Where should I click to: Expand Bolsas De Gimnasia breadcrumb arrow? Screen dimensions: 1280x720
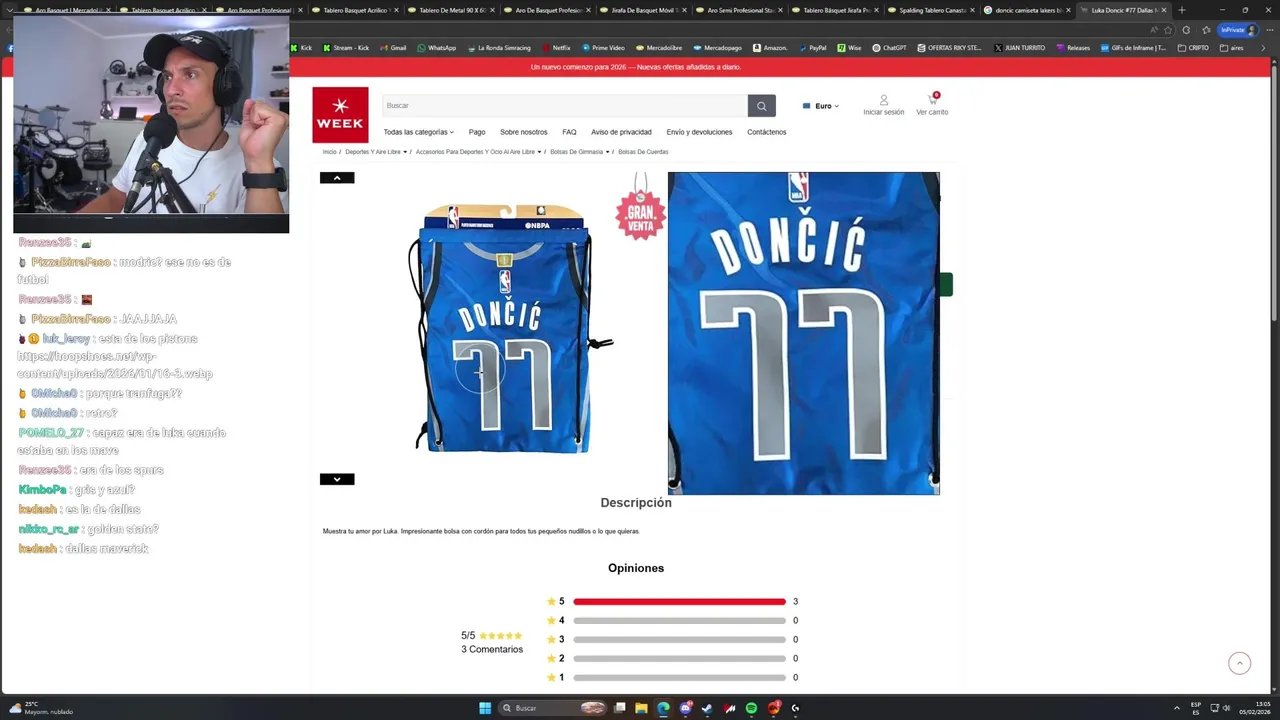(607, 152)
